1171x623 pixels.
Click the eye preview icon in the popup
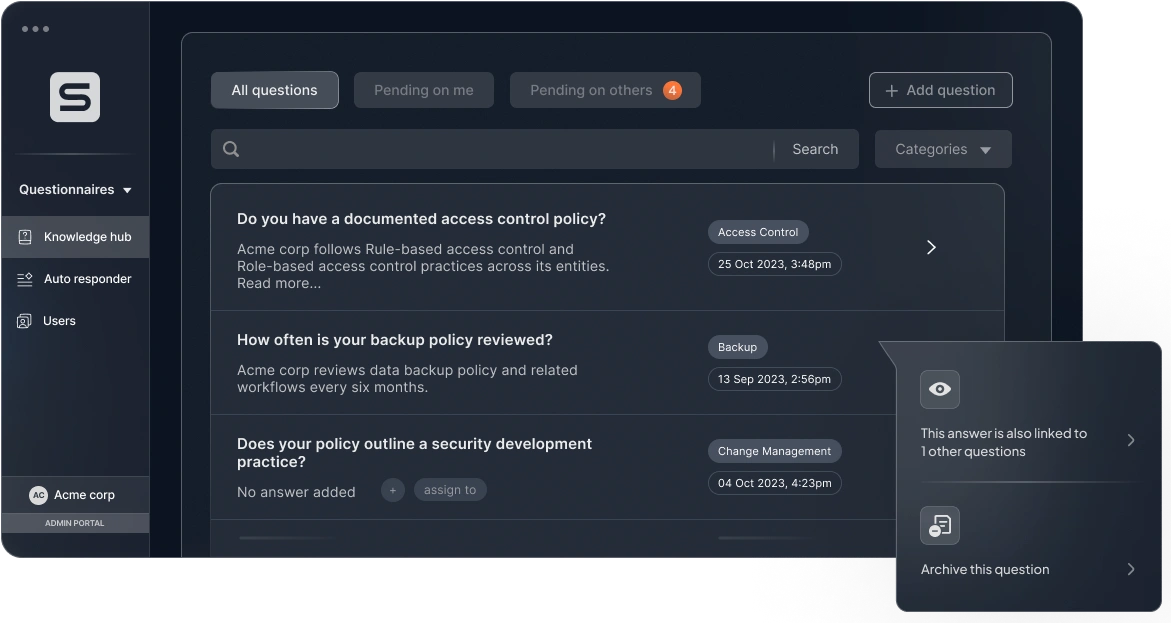[x=939, y=389]
